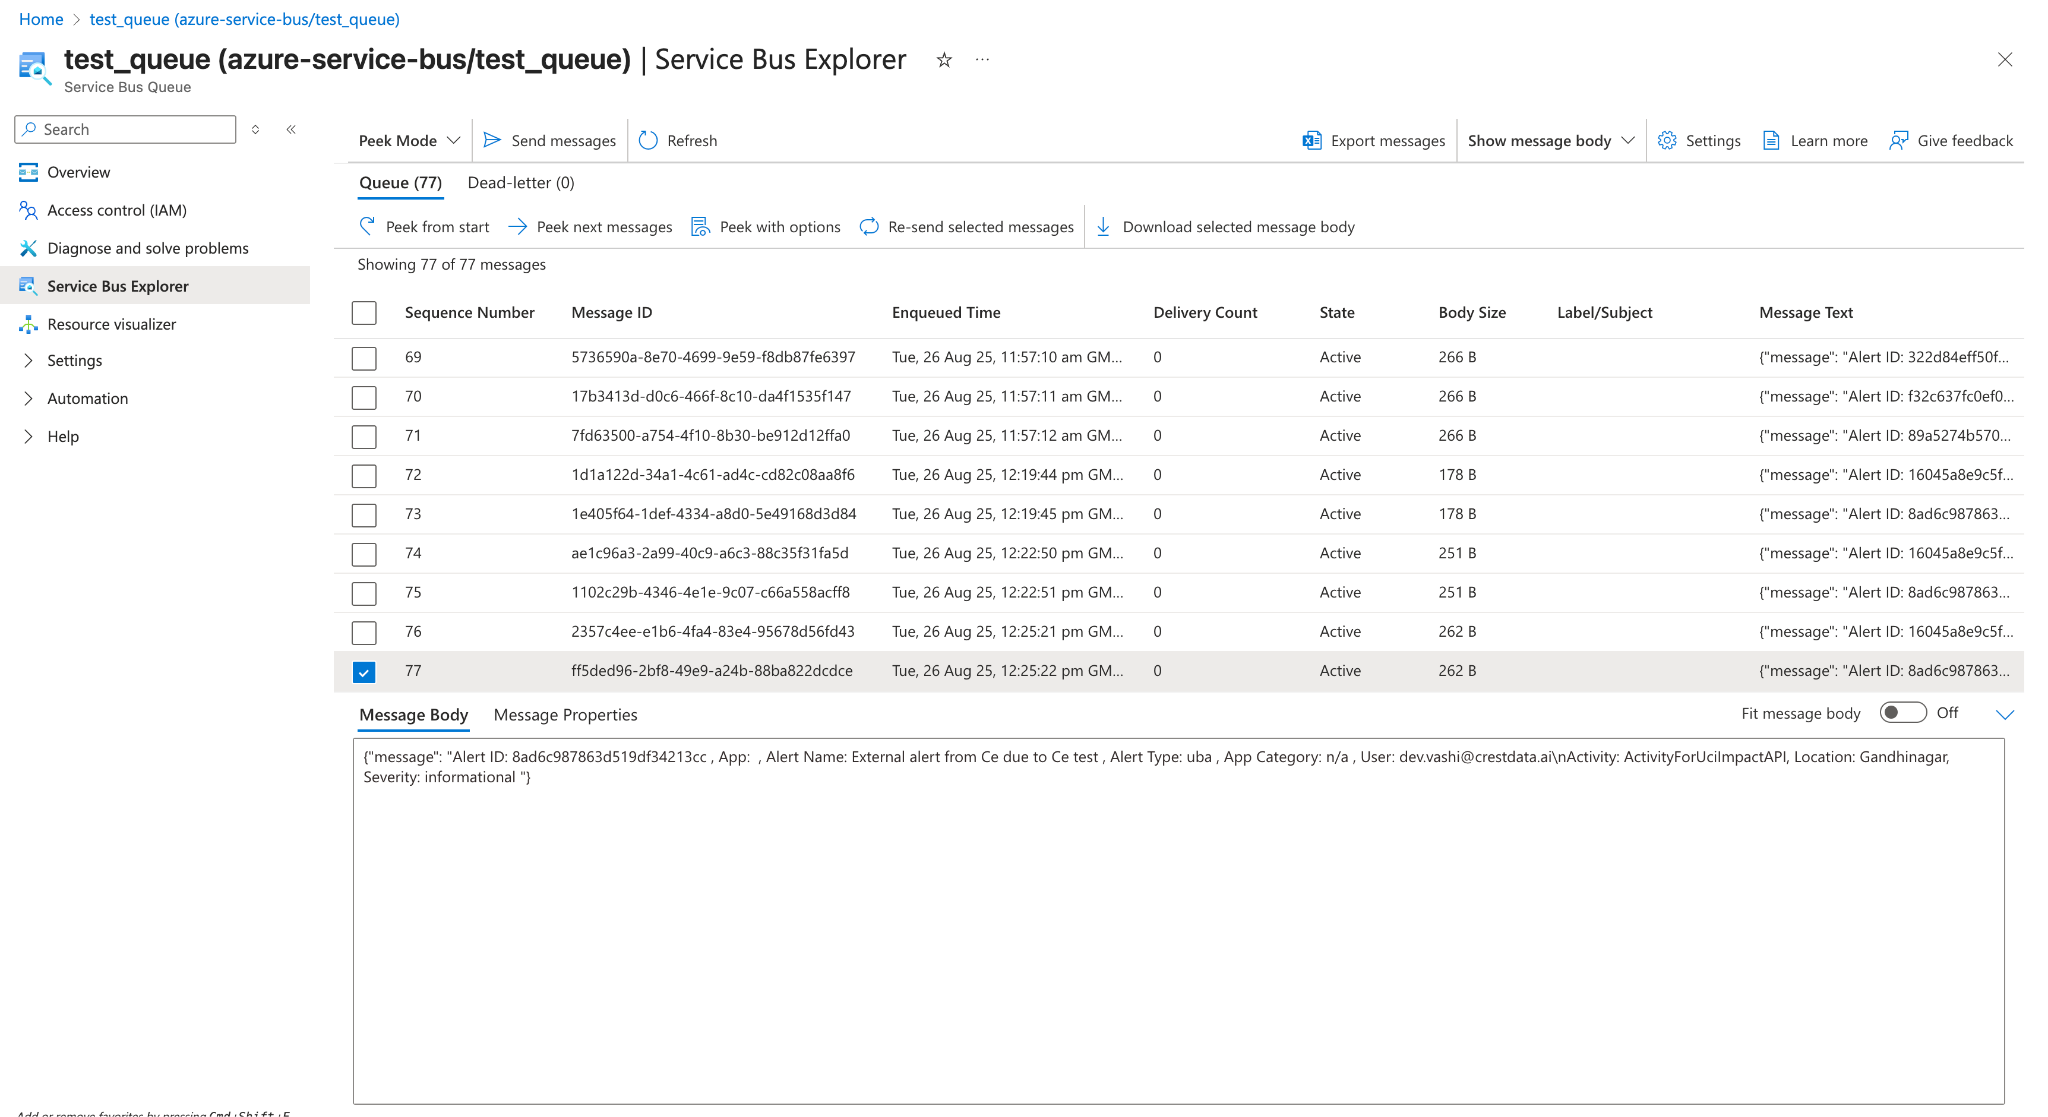This screenshot has width=2048, height=1117.
Task: Click the Resource visualizer icon
Action: tap(28, 324)
